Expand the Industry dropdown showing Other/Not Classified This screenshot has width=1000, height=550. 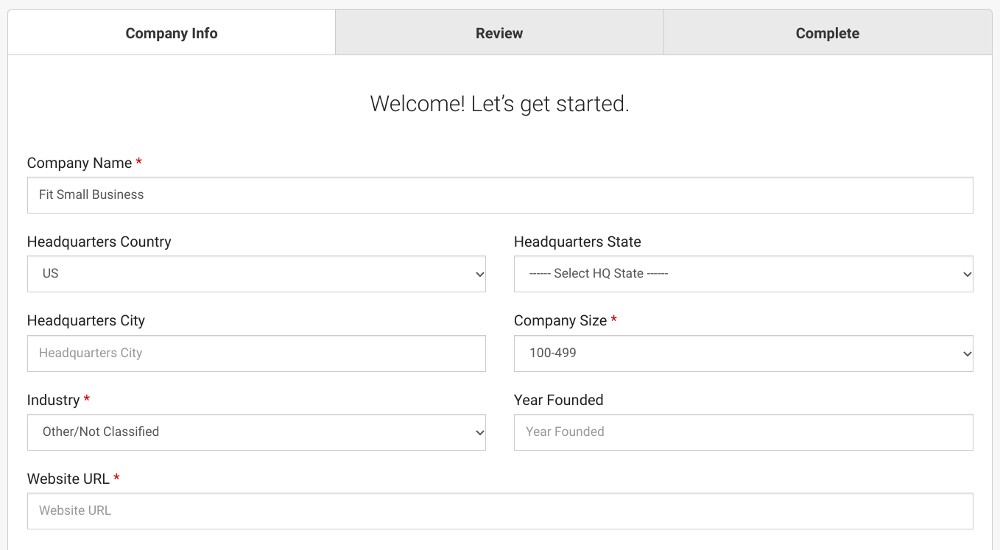pos(256,432)
